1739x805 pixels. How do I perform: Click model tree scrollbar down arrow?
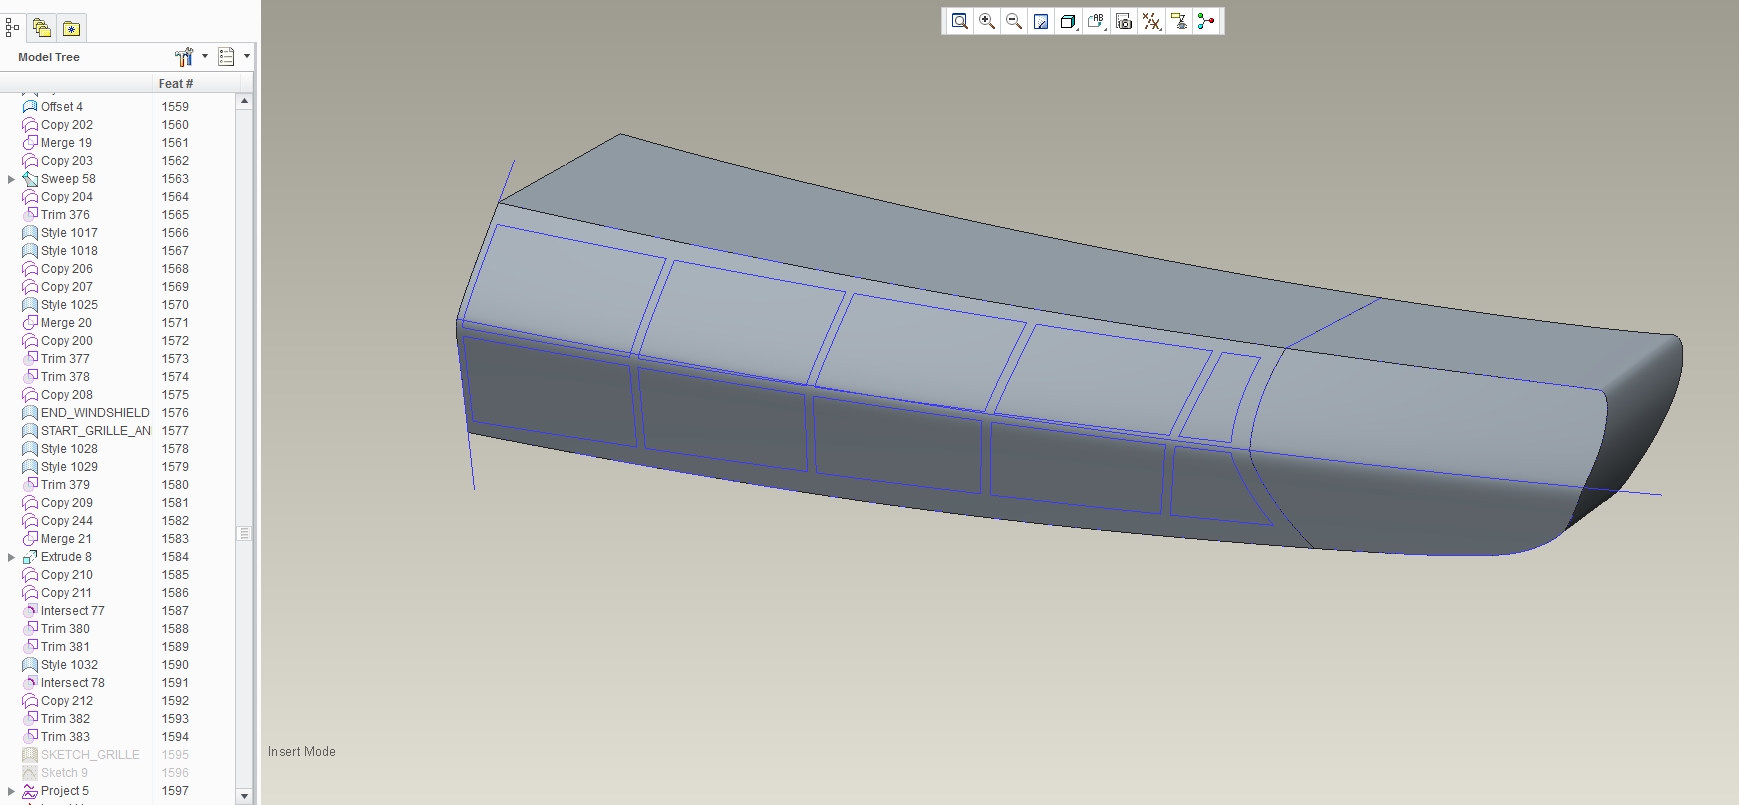click(x=244, y=796)
